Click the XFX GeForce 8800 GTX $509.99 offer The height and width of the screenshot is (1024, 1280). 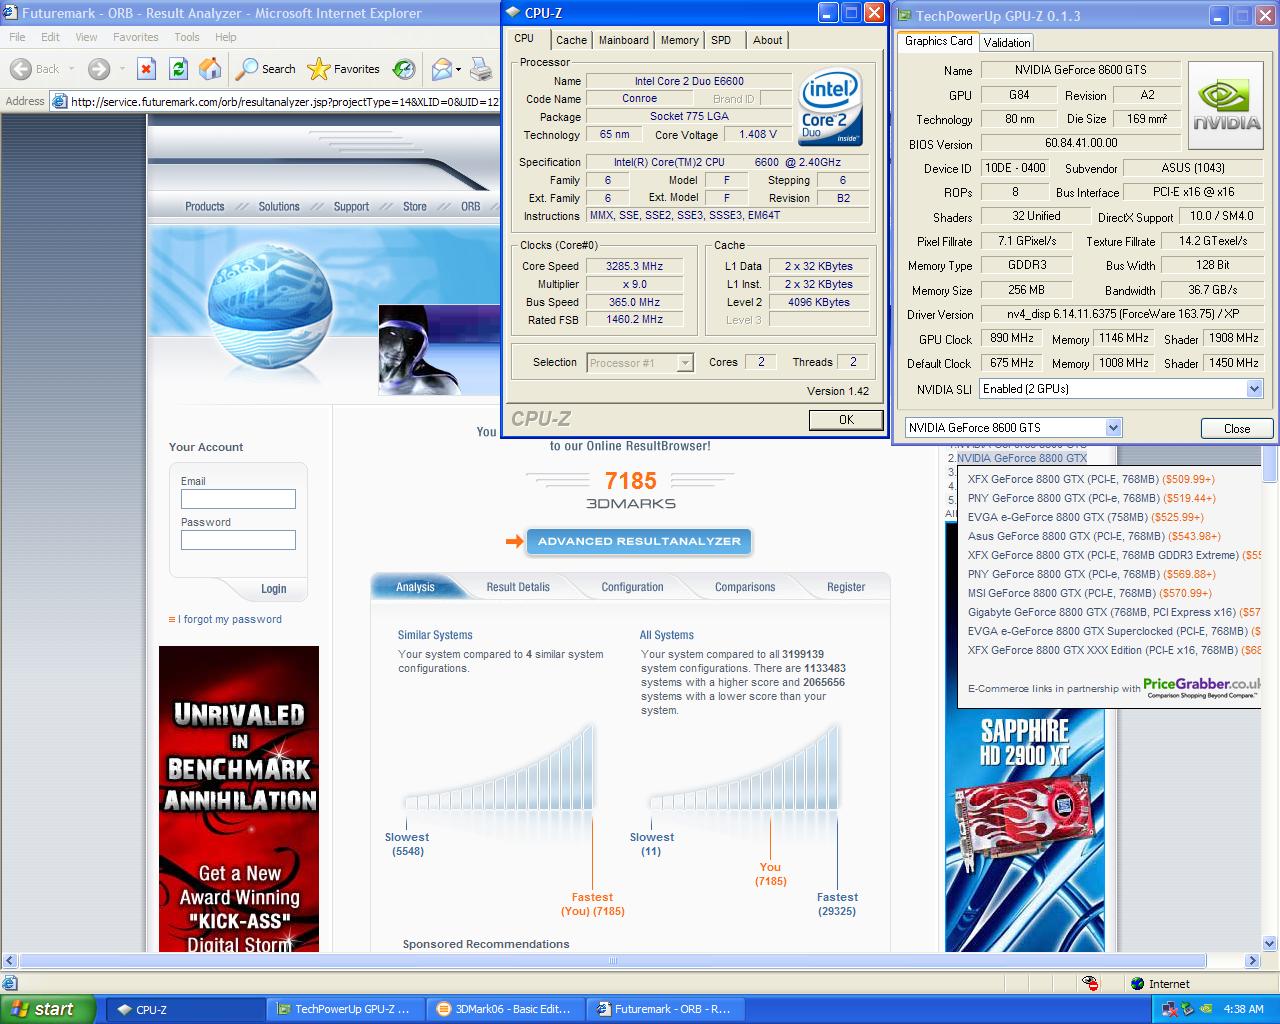1091,479
